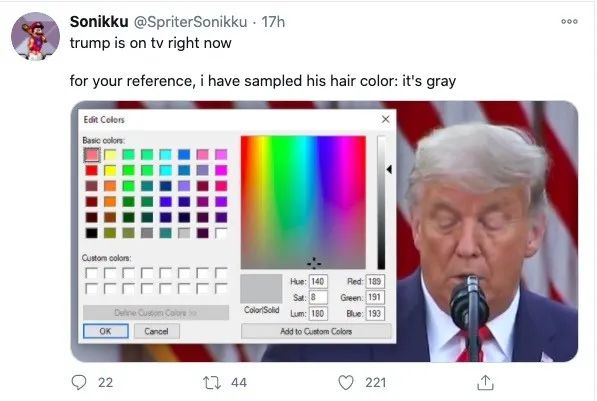The width and height of the screenshot is (597, 401).
Task: Retweet using the icon showing 44
Action: point(212,383)
